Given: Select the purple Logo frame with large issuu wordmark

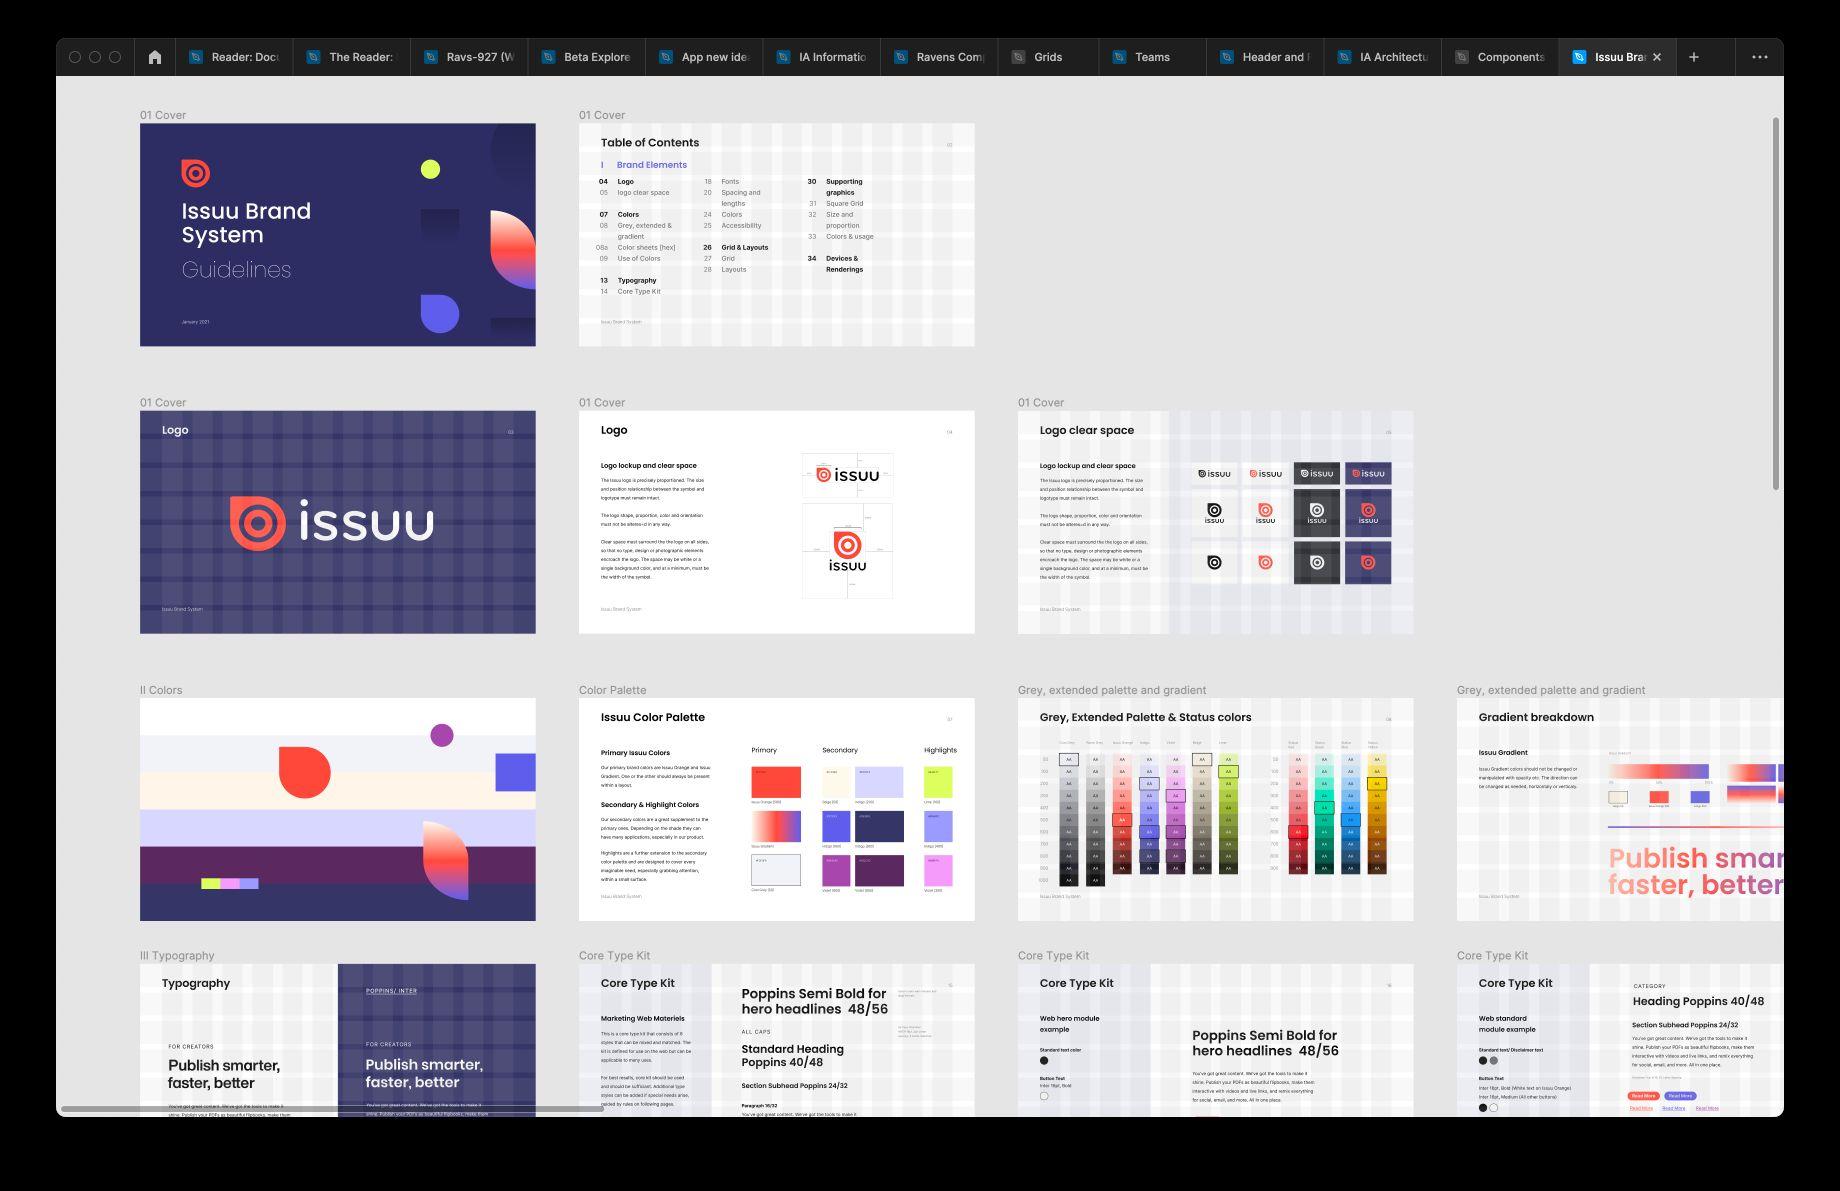Looking at the screenshot, I should tap(337, 522).
